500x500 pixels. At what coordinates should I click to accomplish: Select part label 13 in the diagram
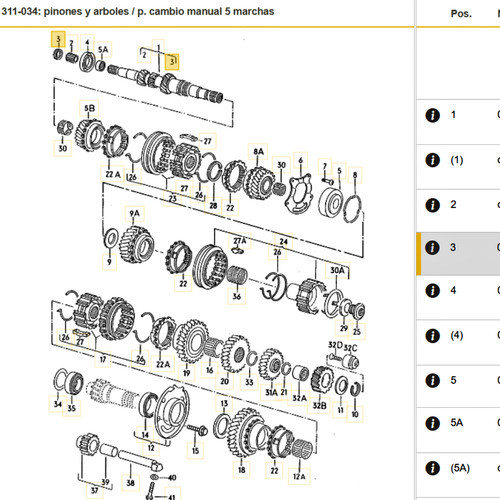point(224,404)
